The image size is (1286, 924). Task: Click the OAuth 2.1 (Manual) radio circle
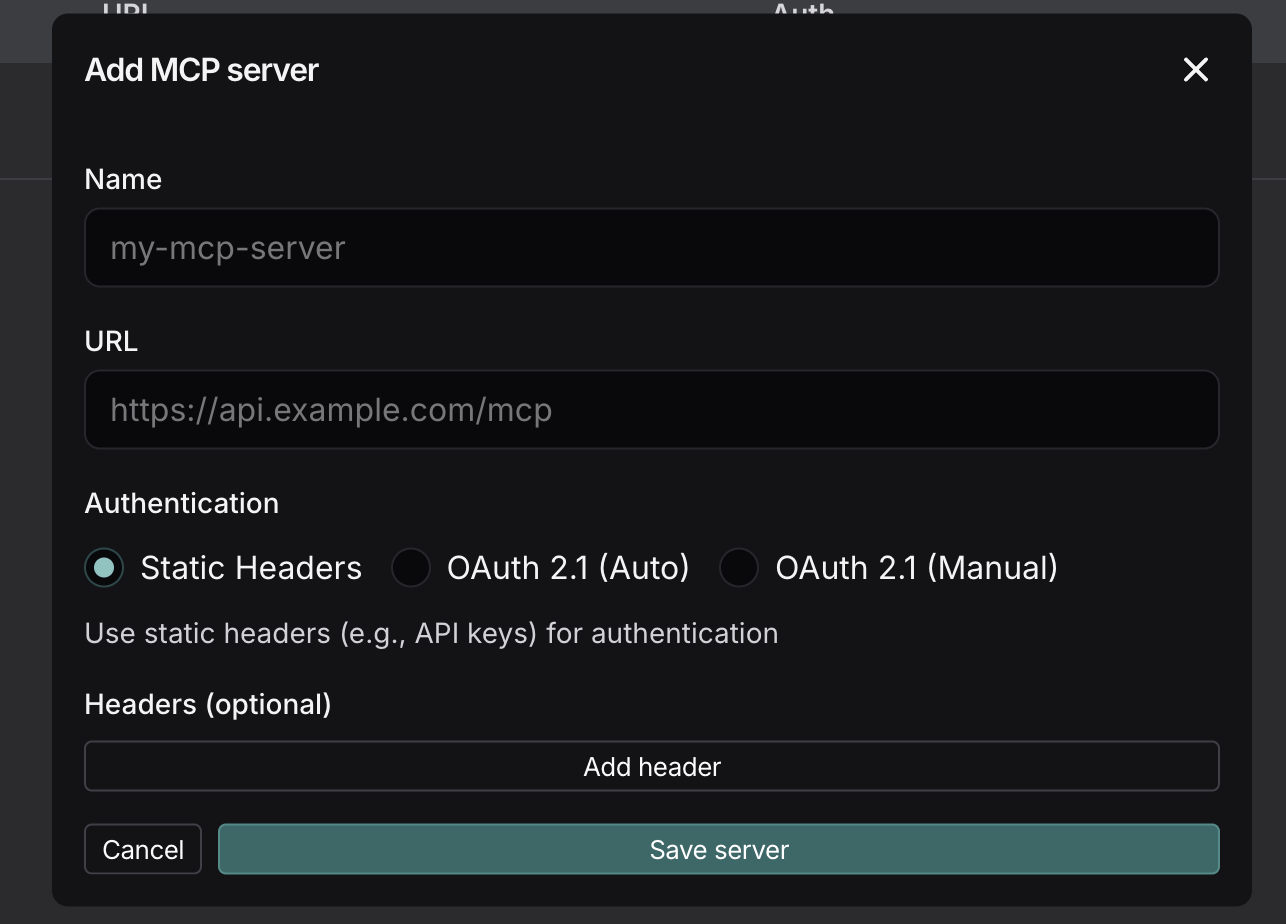coord(739,567)
